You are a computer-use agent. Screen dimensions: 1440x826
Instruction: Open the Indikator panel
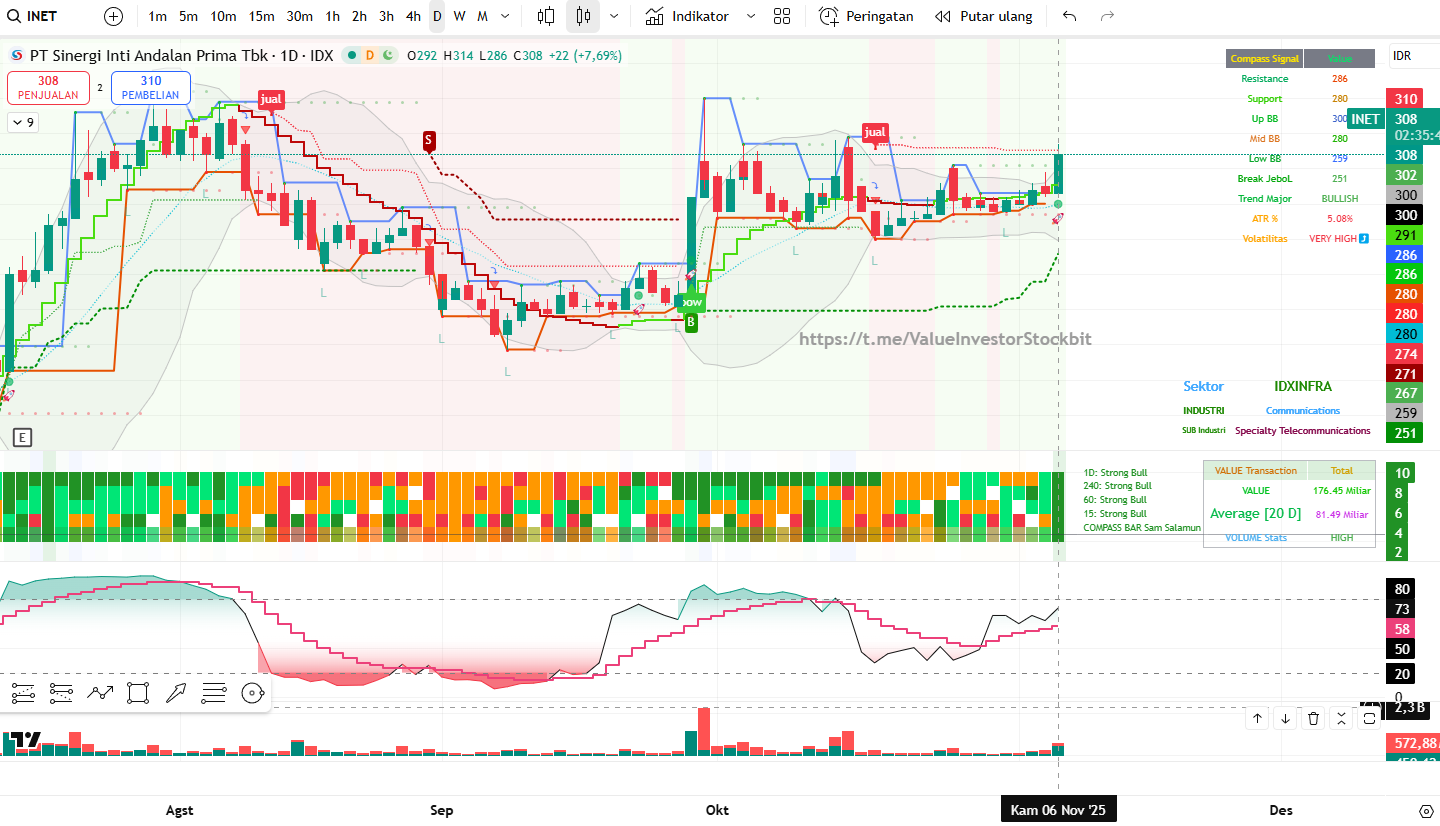(687, 16)
